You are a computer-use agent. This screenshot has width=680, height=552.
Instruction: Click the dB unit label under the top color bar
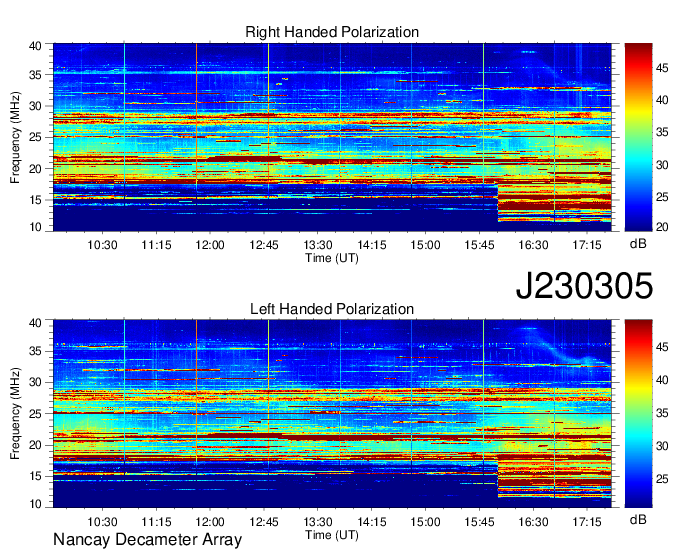point(638,244)
